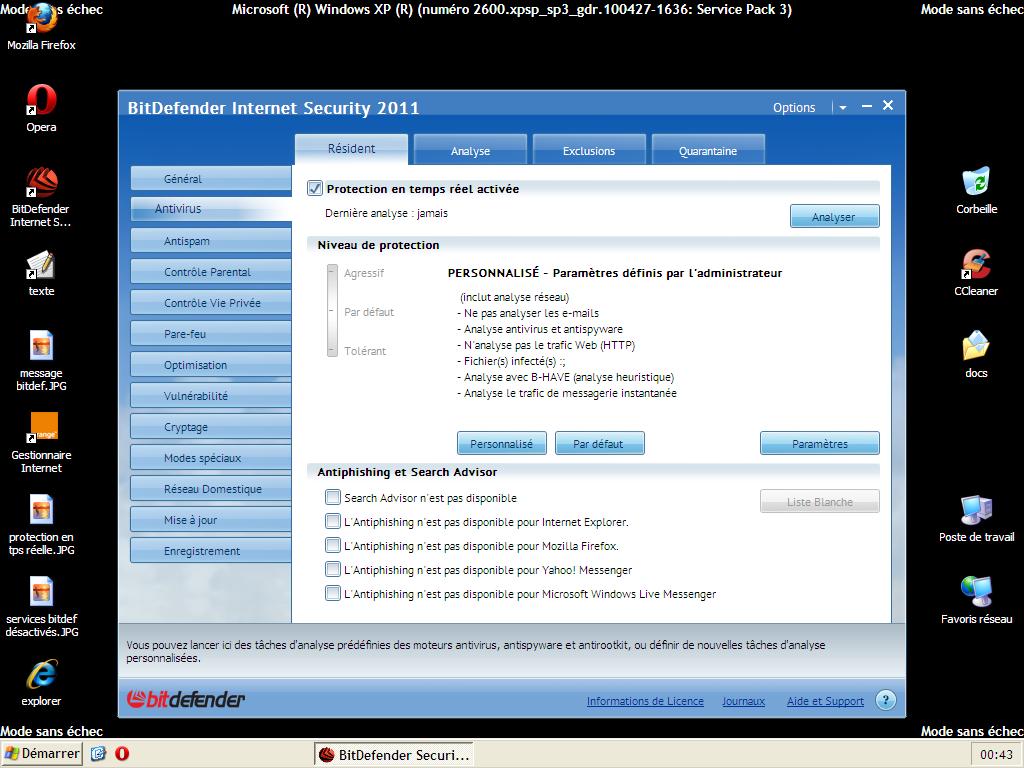The height and width of the screenshot is (768, 1024).
Task: Click the Personnalisé button
Action: click(x=502, y=443)
